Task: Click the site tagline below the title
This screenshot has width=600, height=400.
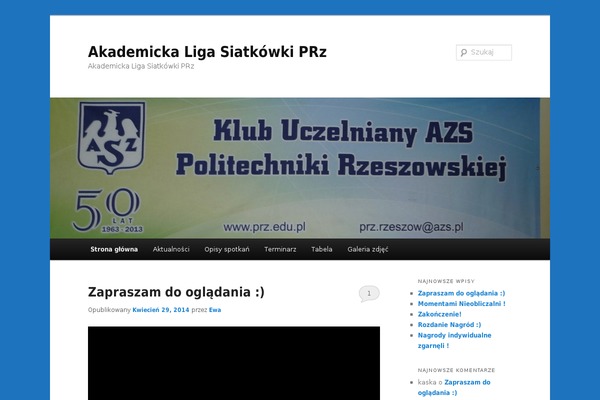Action: pos(141,66)
